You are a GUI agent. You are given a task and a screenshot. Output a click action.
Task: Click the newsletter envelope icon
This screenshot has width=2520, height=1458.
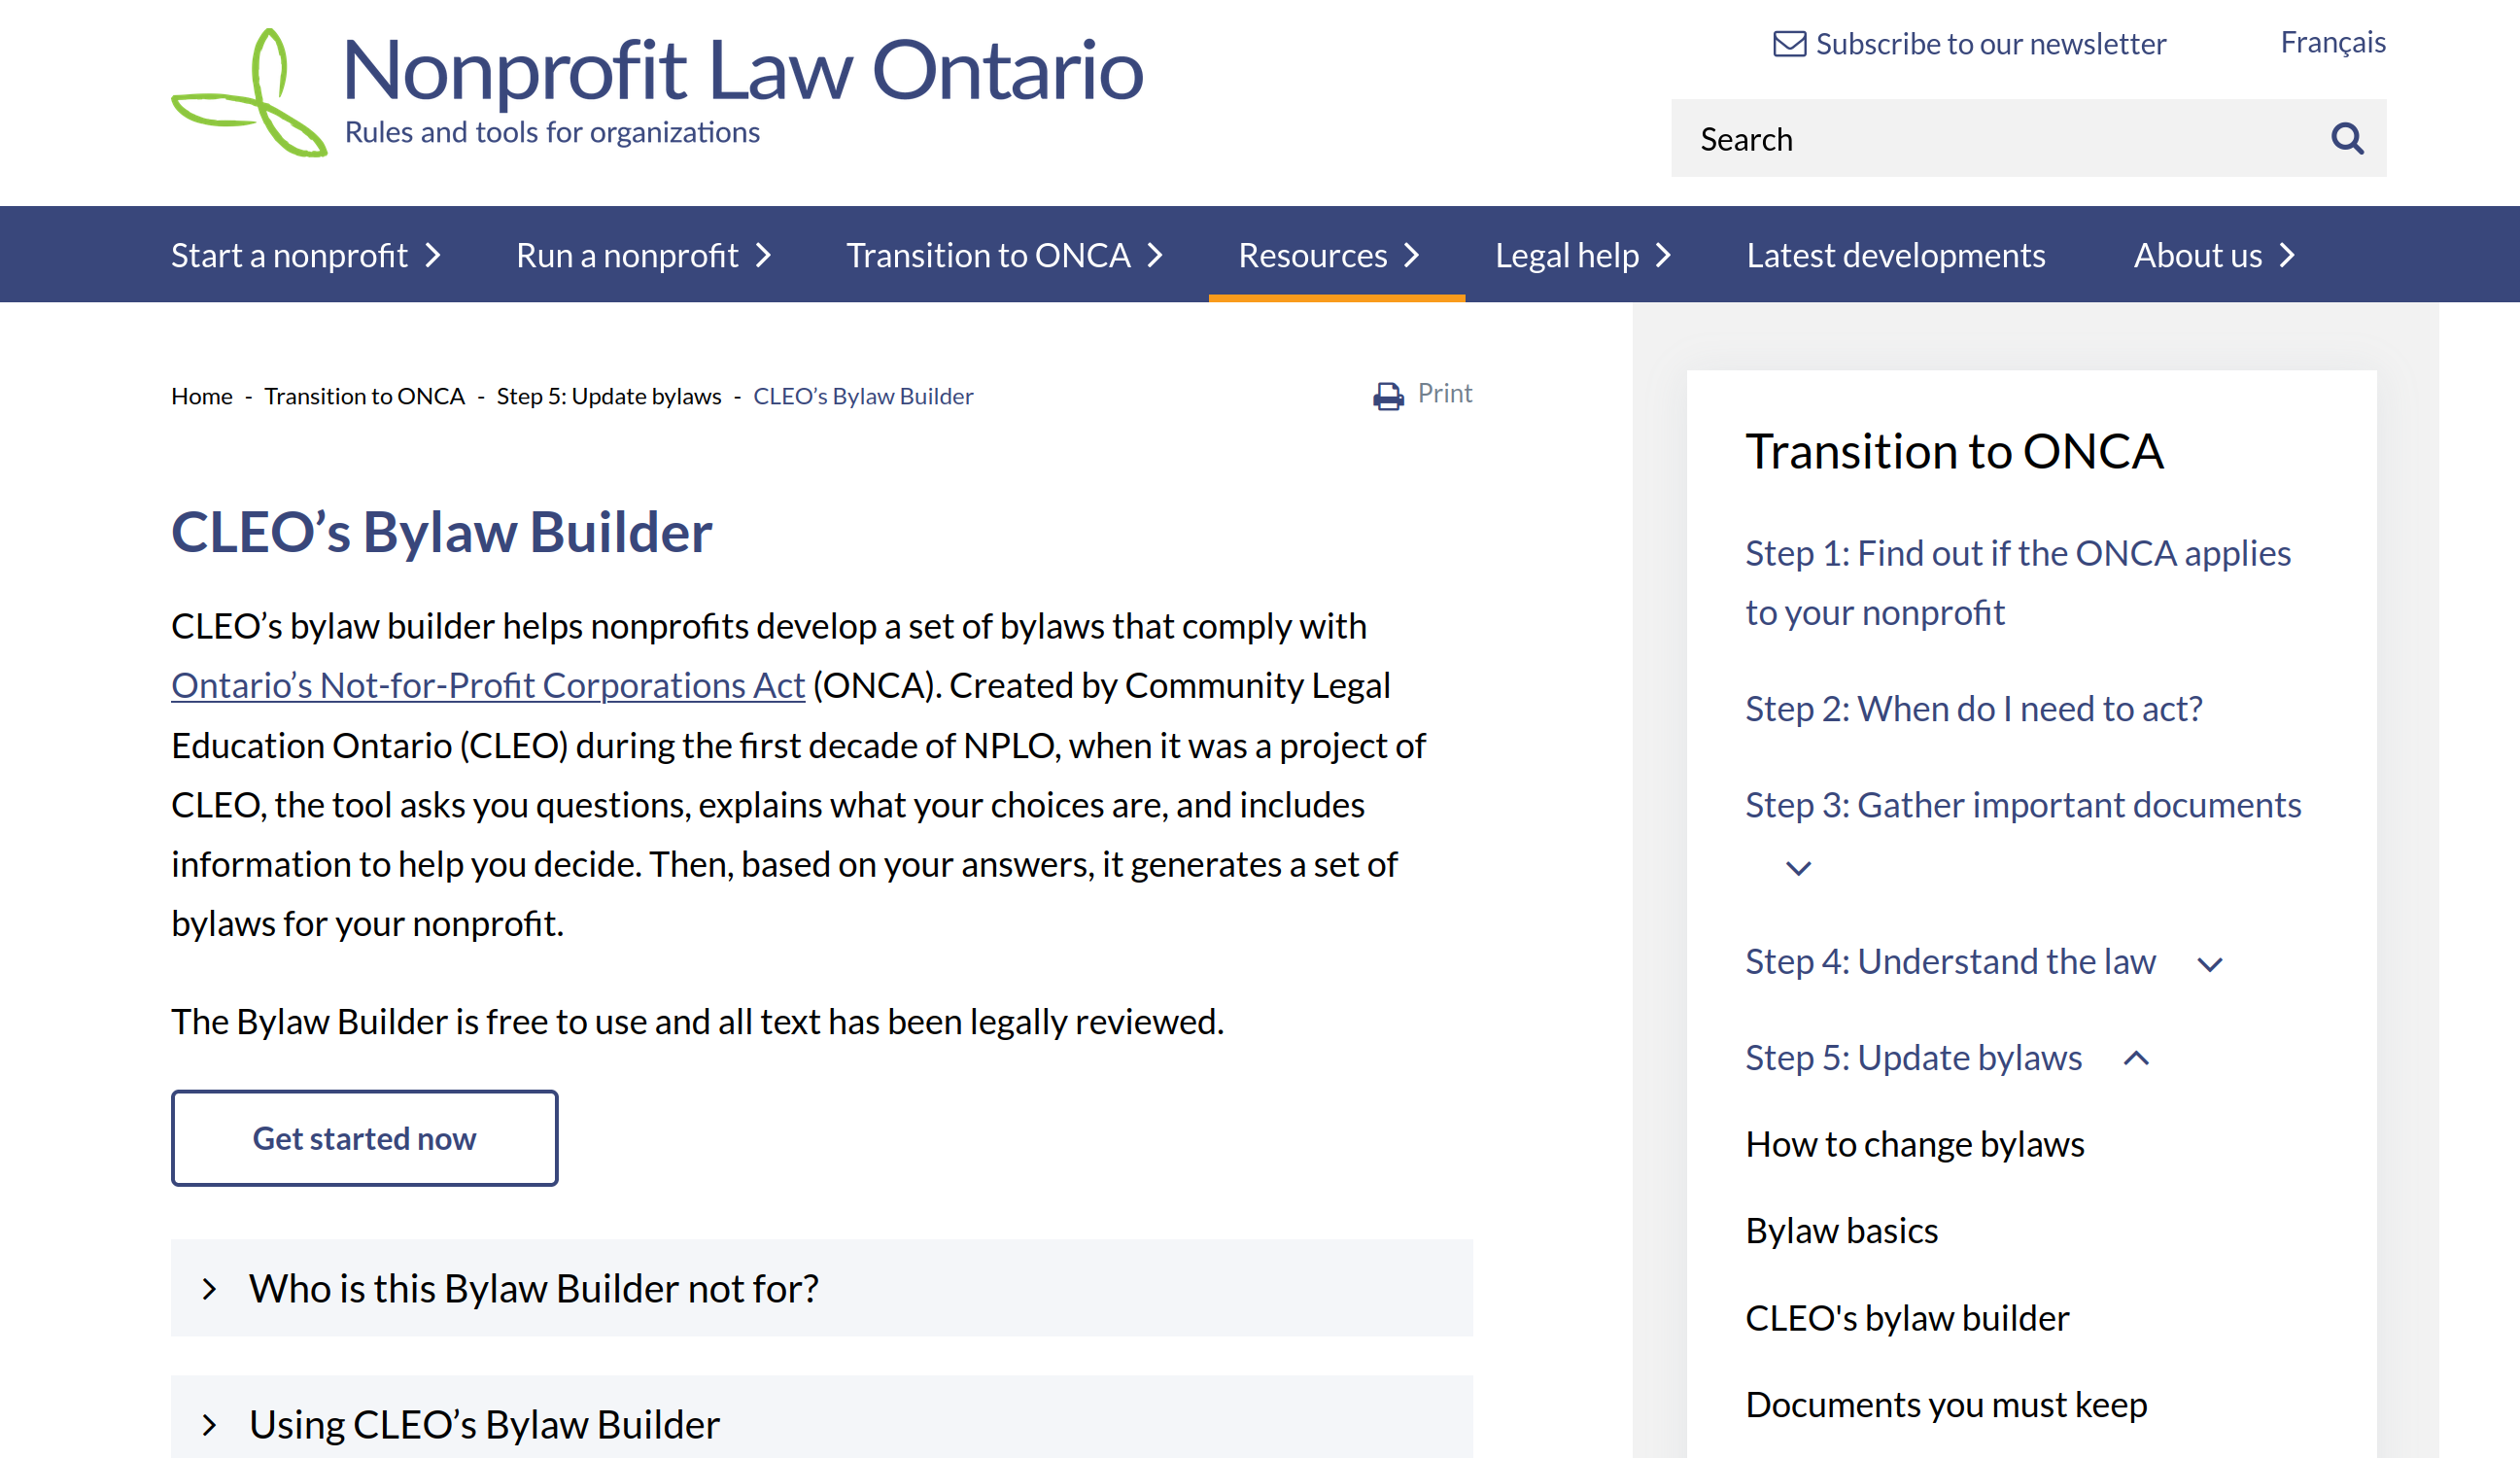click(x=1789, y=44)
